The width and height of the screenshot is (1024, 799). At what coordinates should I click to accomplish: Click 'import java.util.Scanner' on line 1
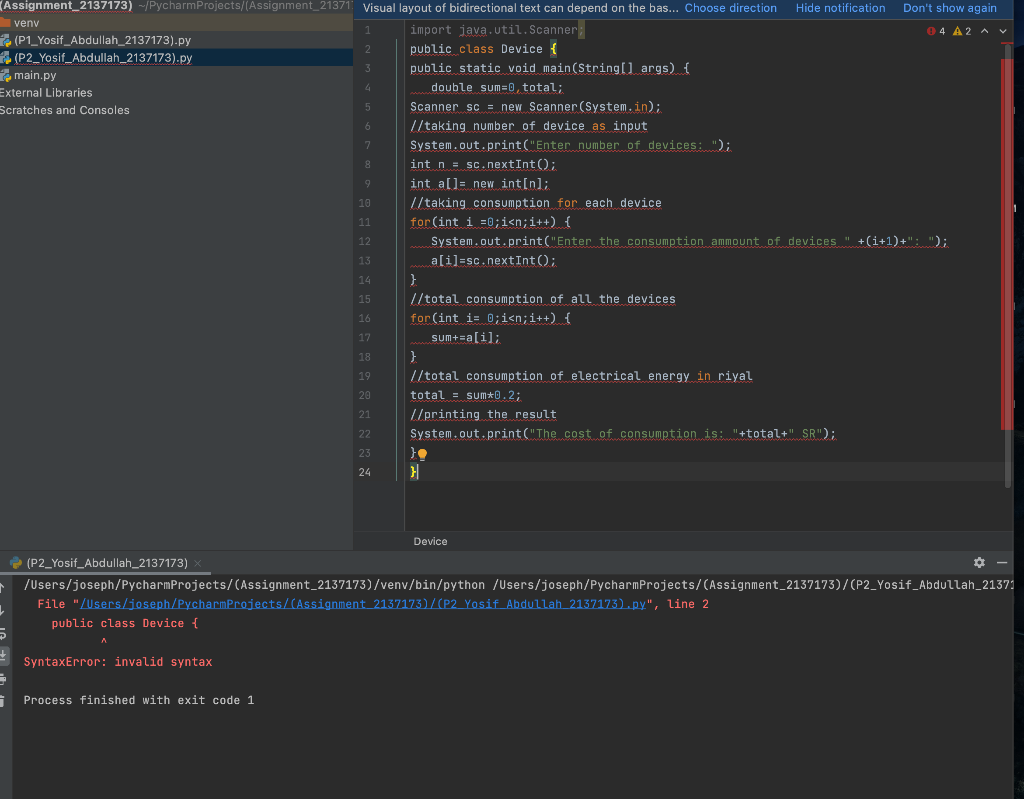coord(494,30)
